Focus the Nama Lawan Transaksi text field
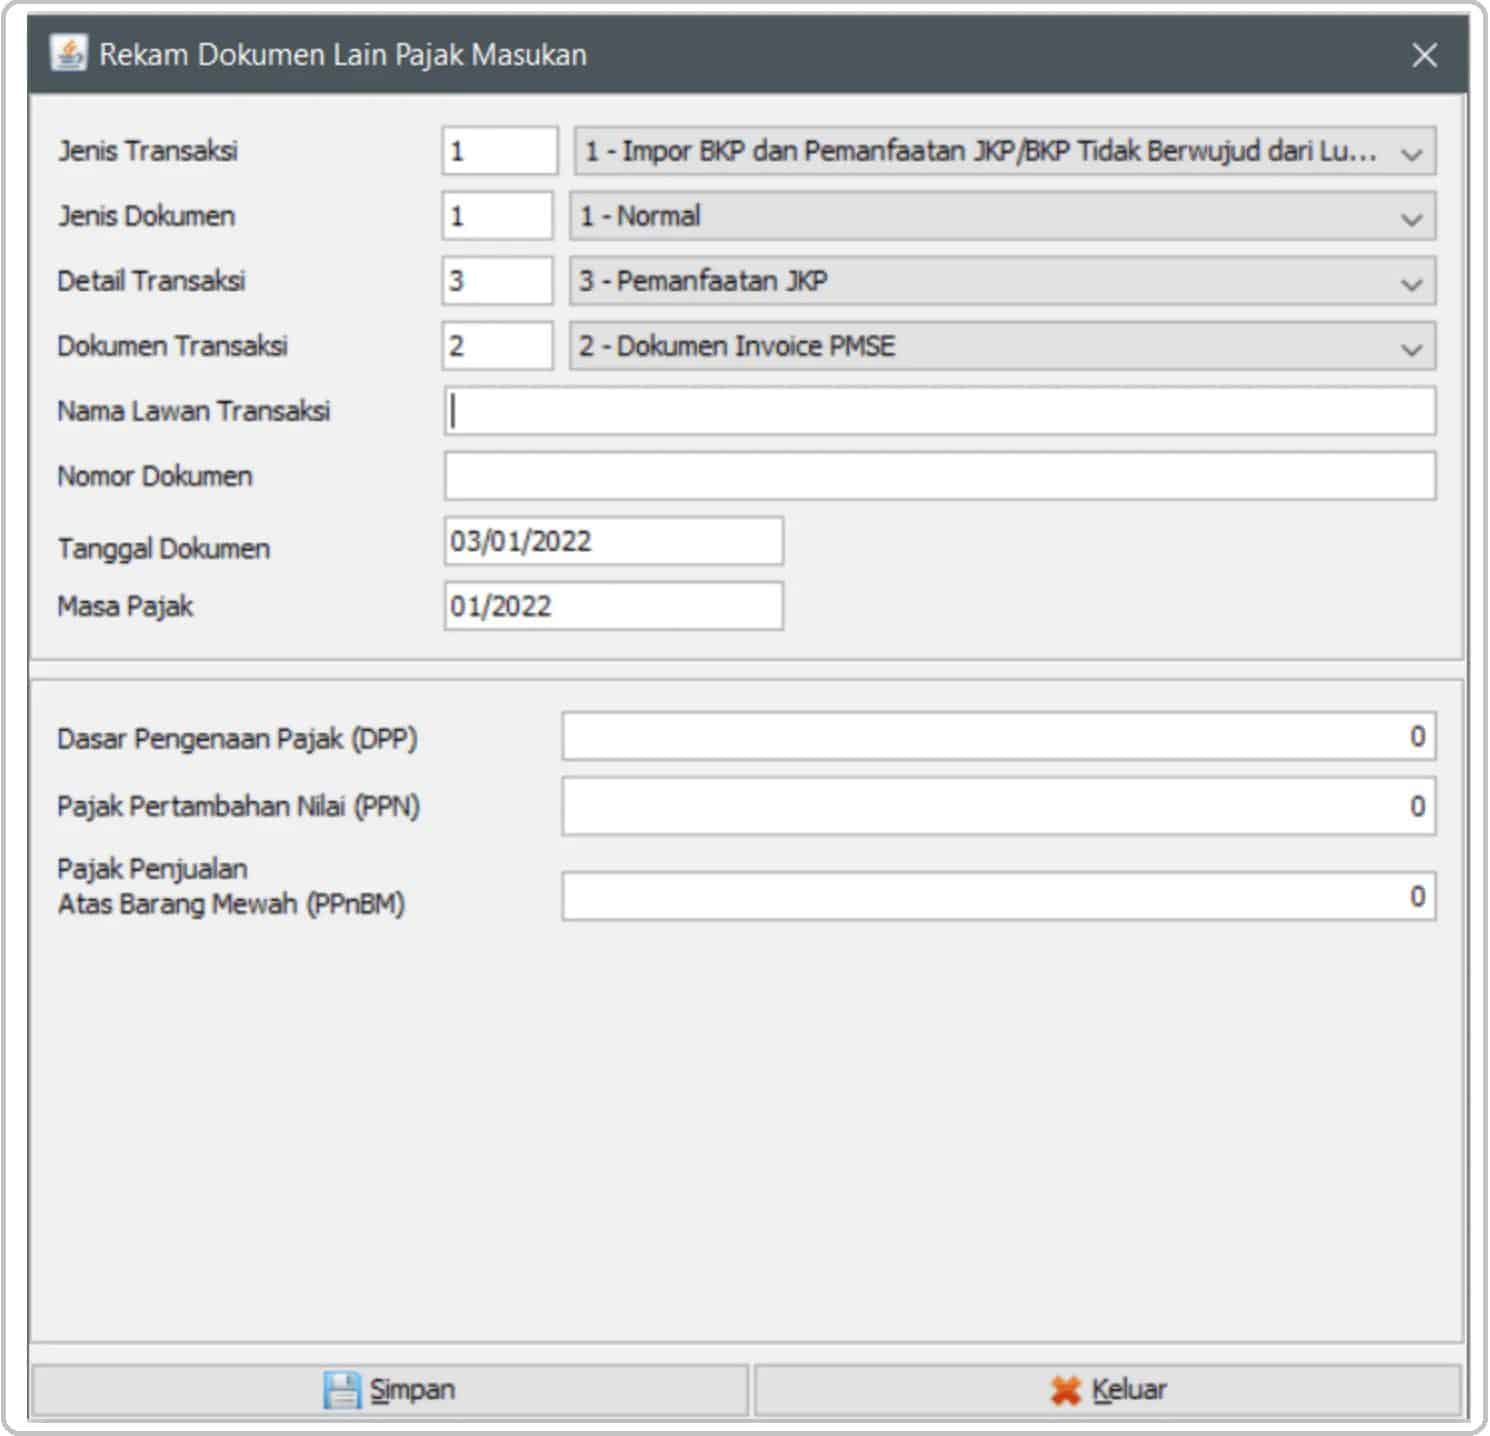The width and height of the screenshot is (1490, 1436). (940, 411)
